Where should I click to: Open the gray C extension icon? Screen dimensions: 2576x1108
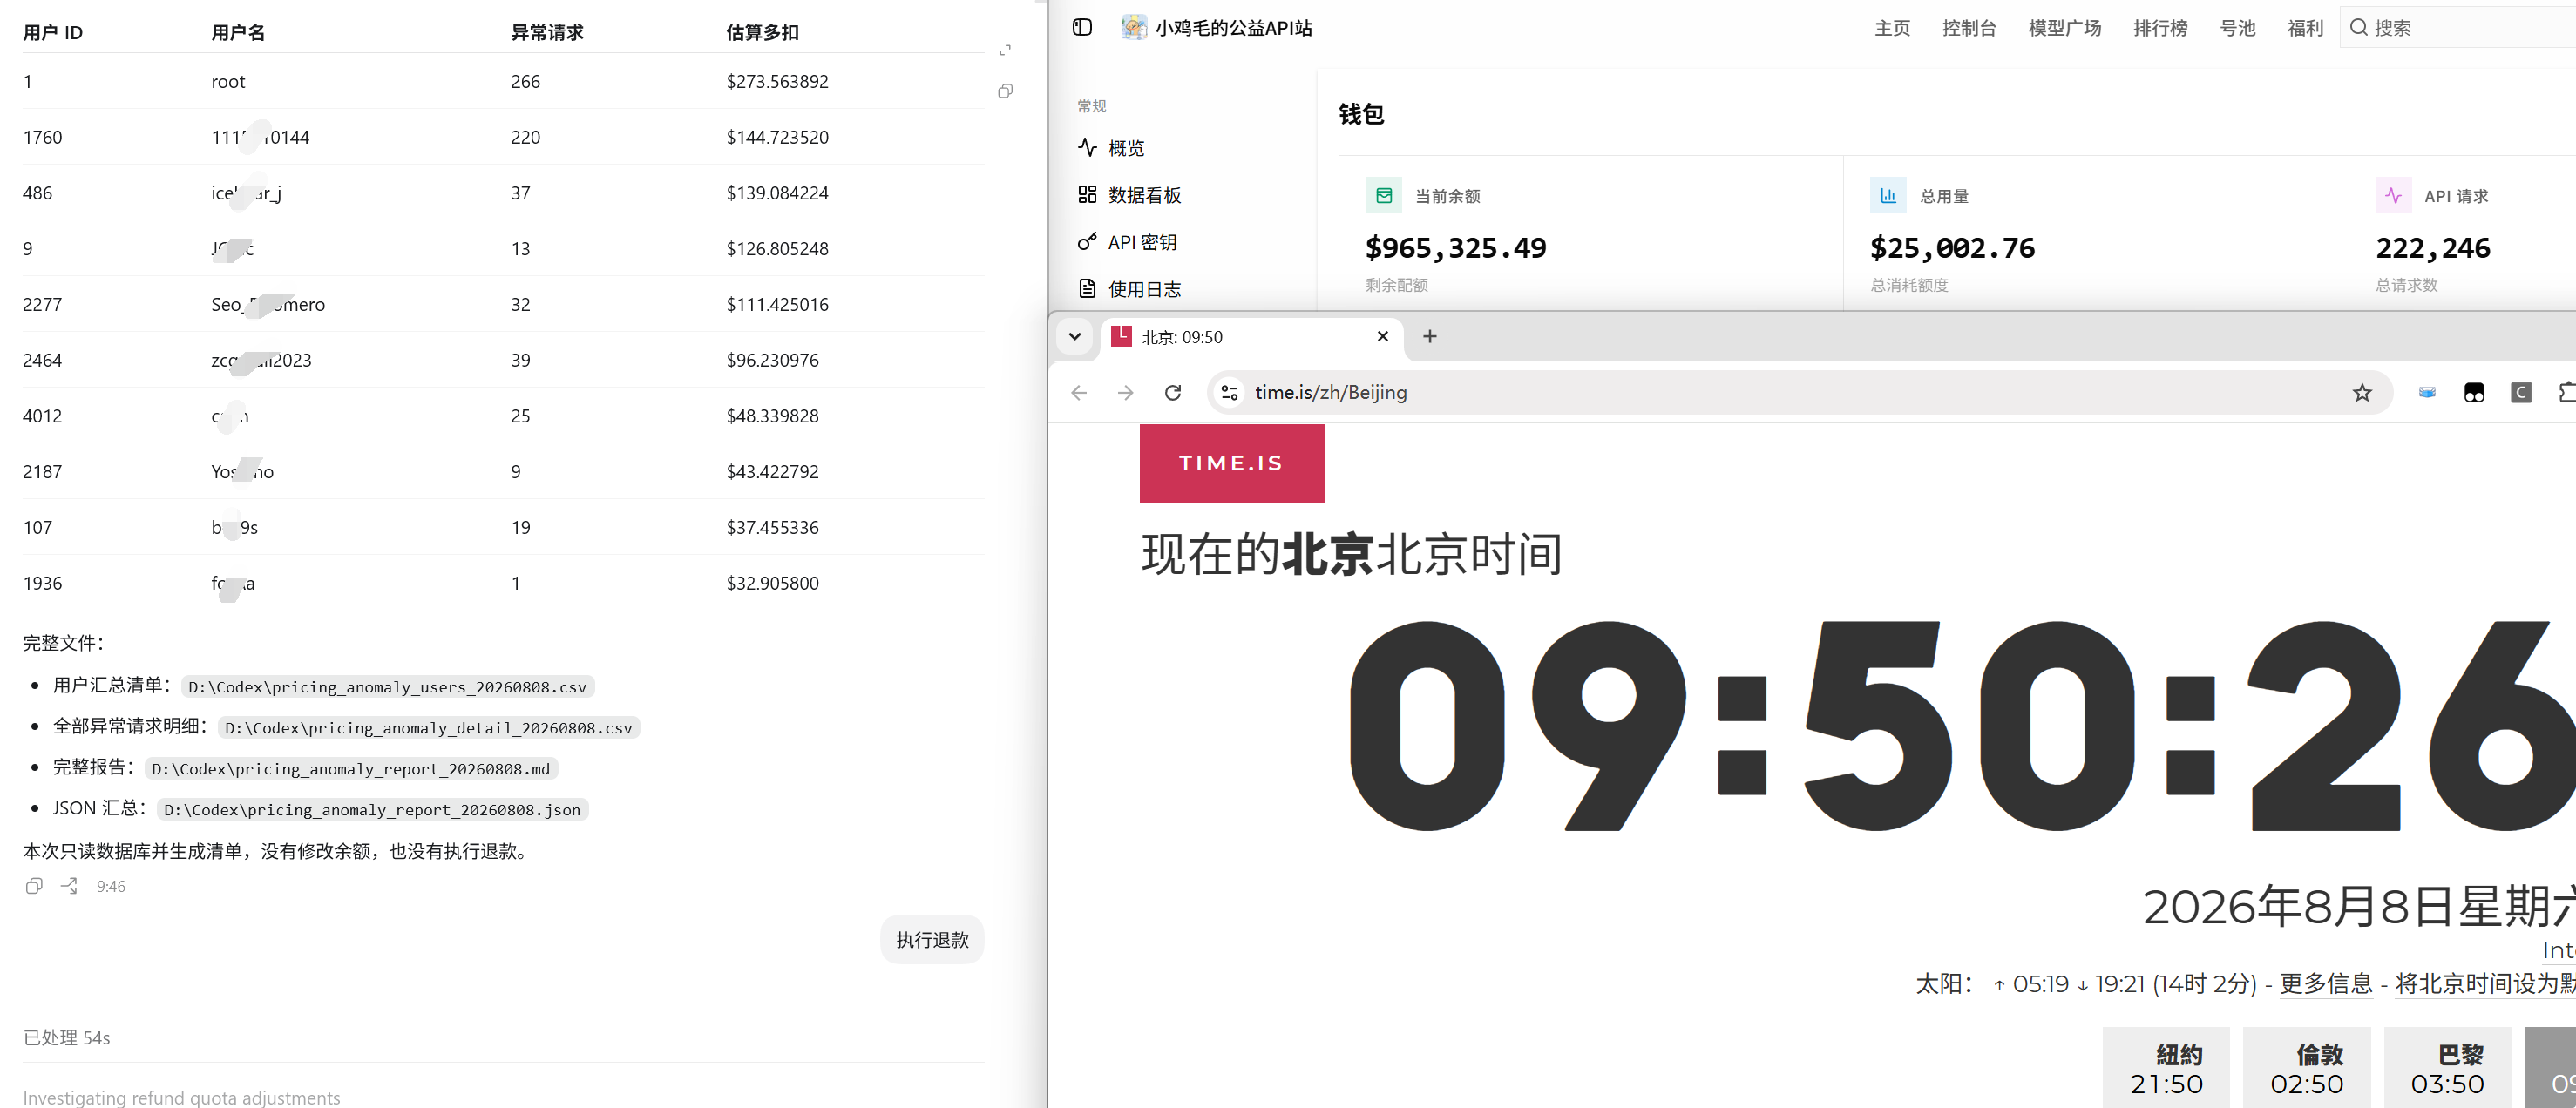click(x=2521, y=393)
